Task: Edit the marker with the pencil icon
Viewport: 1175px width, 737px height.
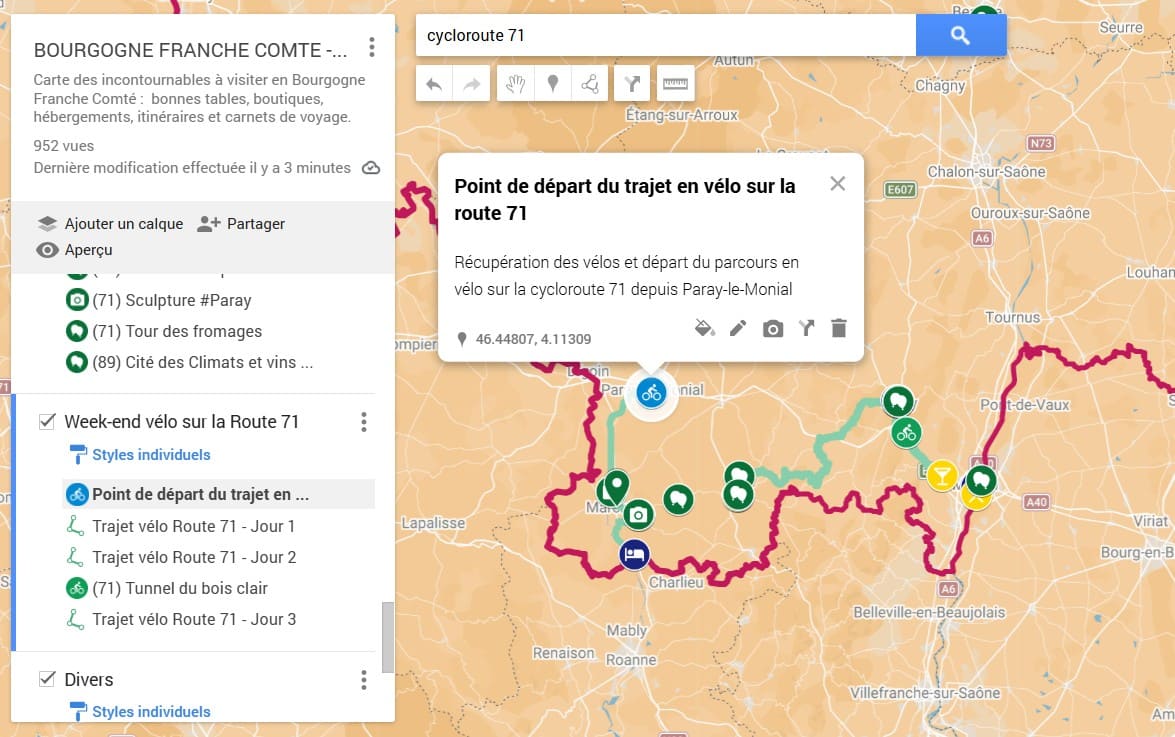Action: coord(738,327)
